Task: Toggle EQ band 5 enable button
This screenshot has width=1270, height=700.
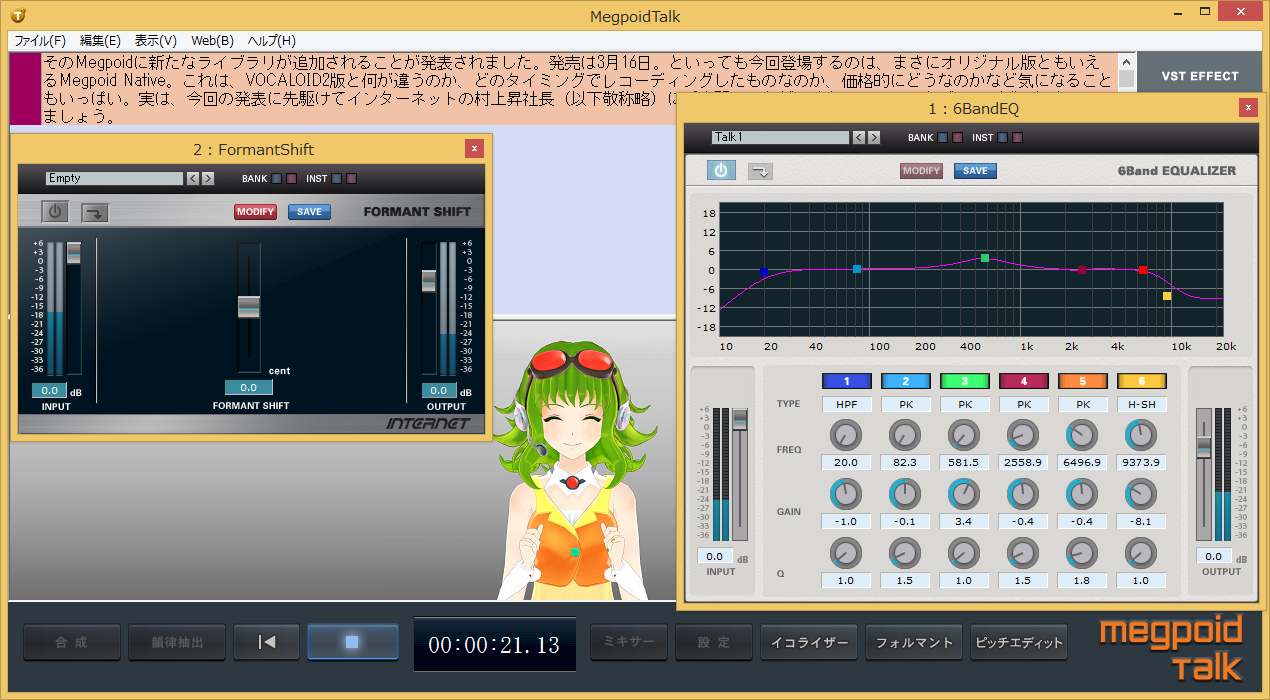Action: 1082,381
